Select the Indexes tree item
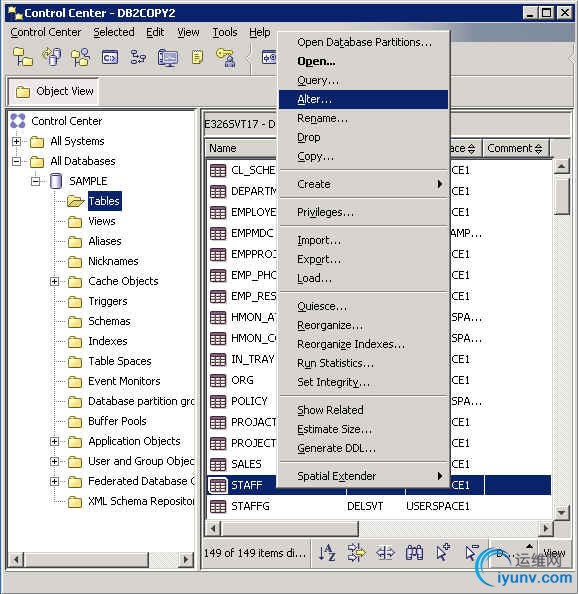 108,341
